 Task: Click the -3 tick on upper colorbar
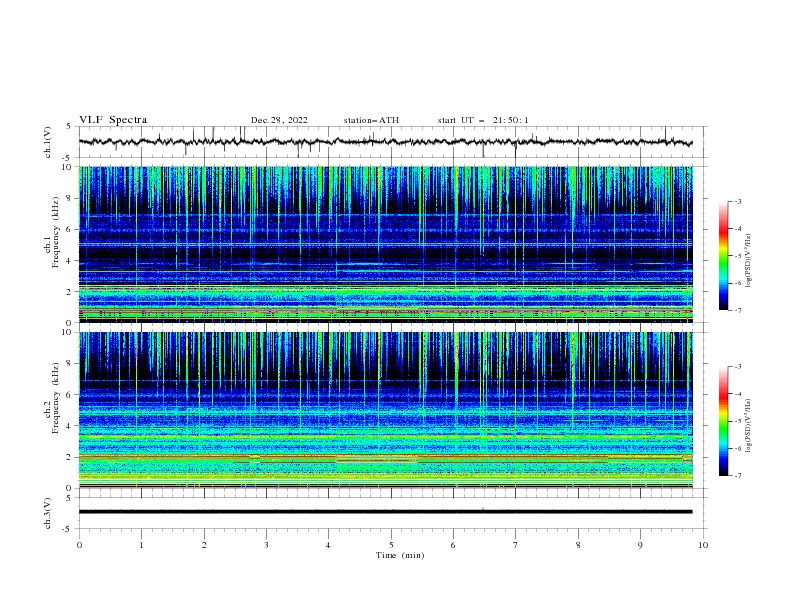(738, 201)
